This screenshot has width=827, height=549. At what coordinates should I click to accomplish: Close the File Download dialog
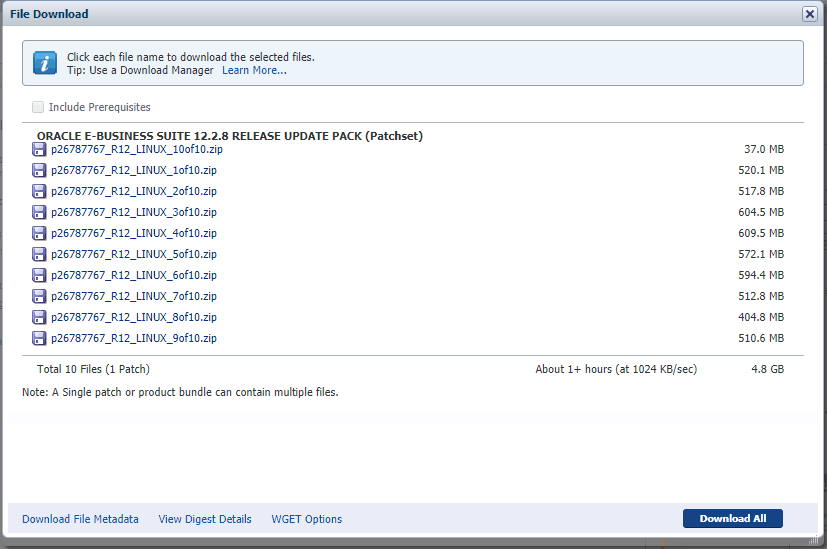point(810,14)
